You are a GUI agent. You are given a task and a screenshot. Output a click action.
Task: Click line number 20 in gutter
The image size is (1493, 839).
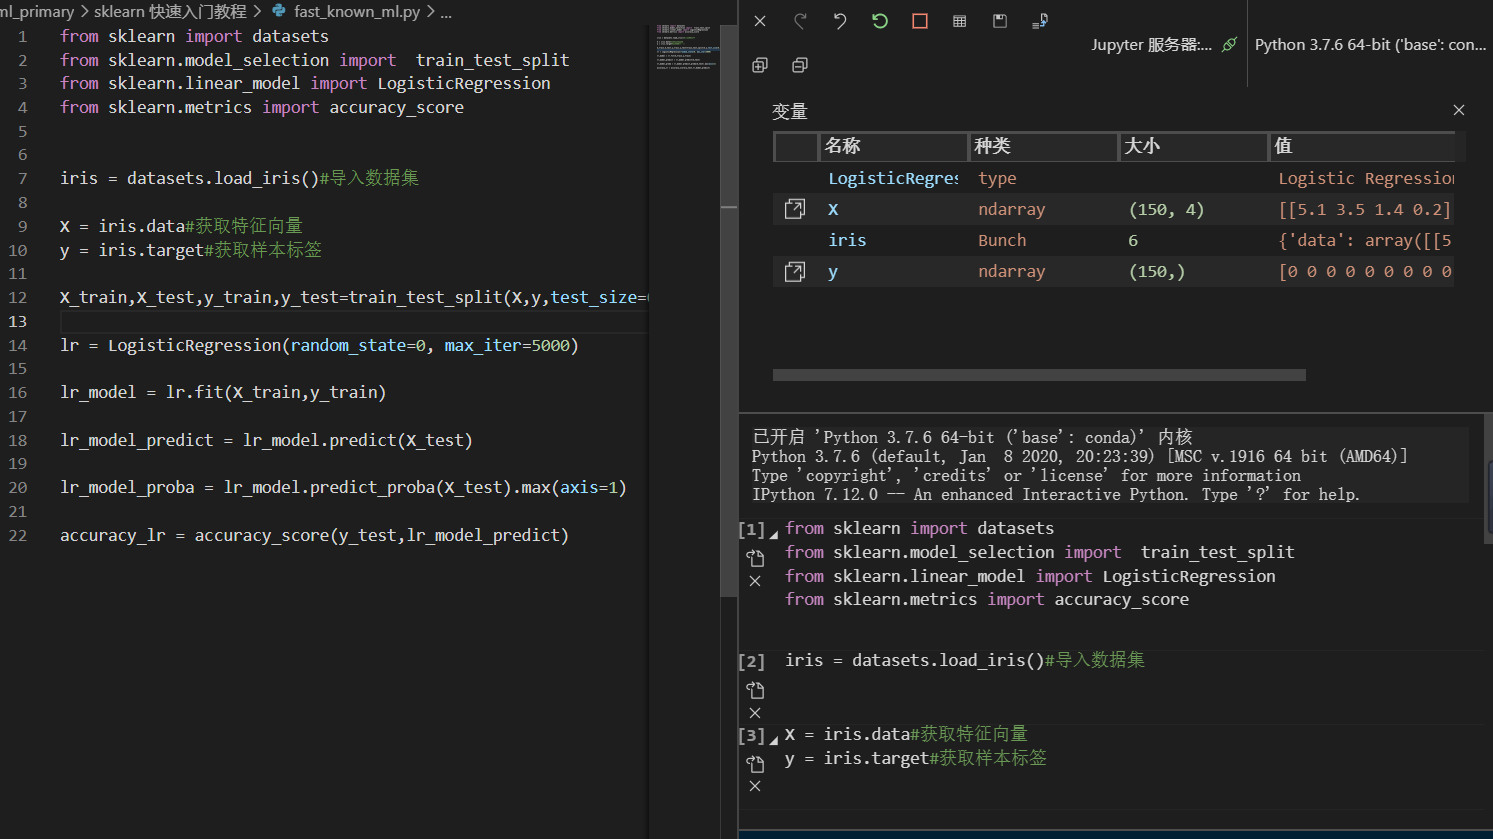(18, 487)
